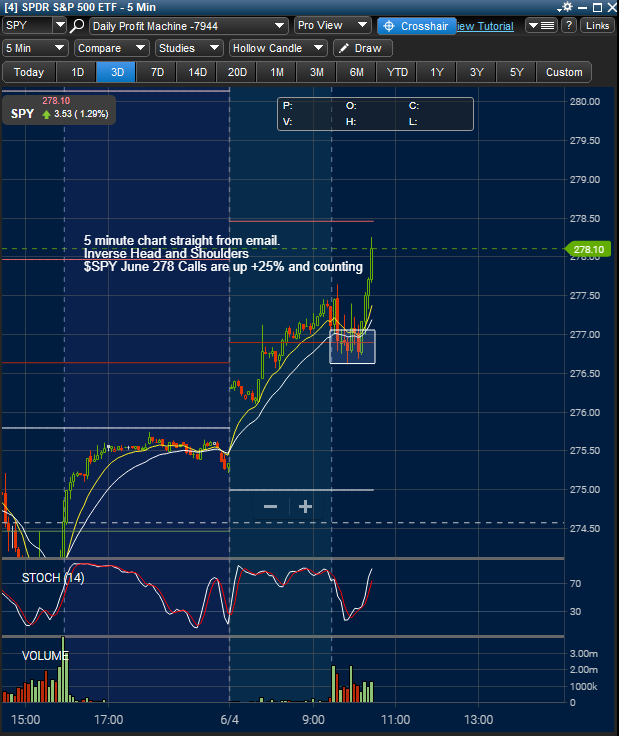Viewport: 619px width, 736px height.
Task: Open the SPY symbol dropdown arrow
Action: [60, 25]
